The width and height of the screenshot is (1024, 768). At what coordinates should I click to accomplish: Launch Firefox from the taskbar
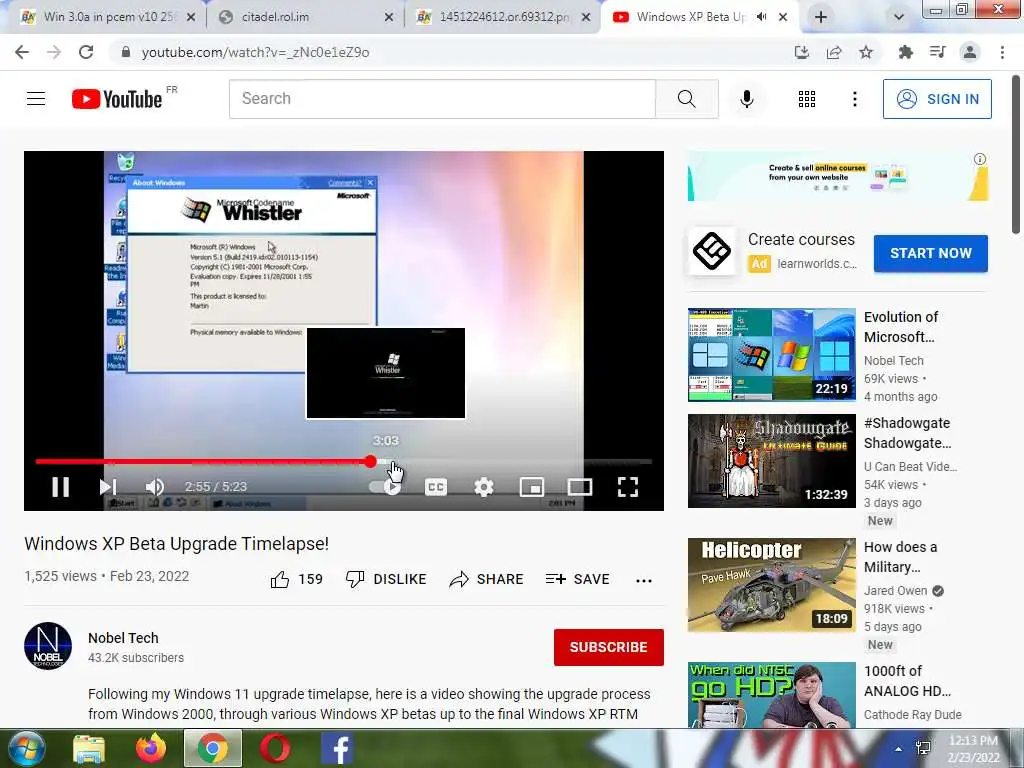[151, 748]
